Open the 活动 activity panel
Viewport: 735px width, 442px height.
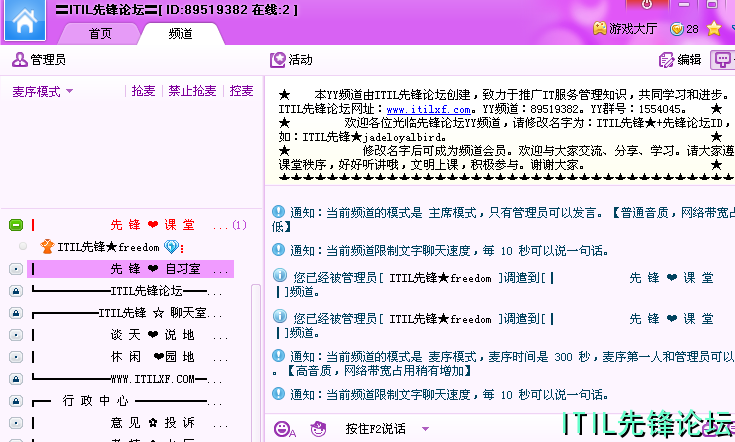coord(291,60)
